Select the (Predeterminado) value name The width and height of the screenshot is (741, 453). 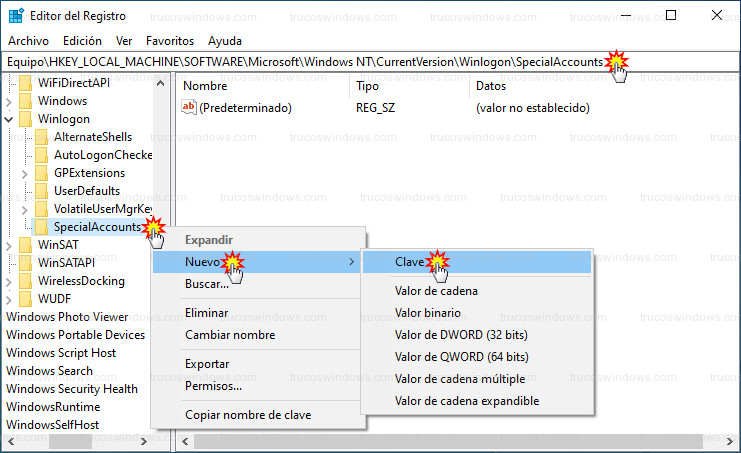(245, 108)
